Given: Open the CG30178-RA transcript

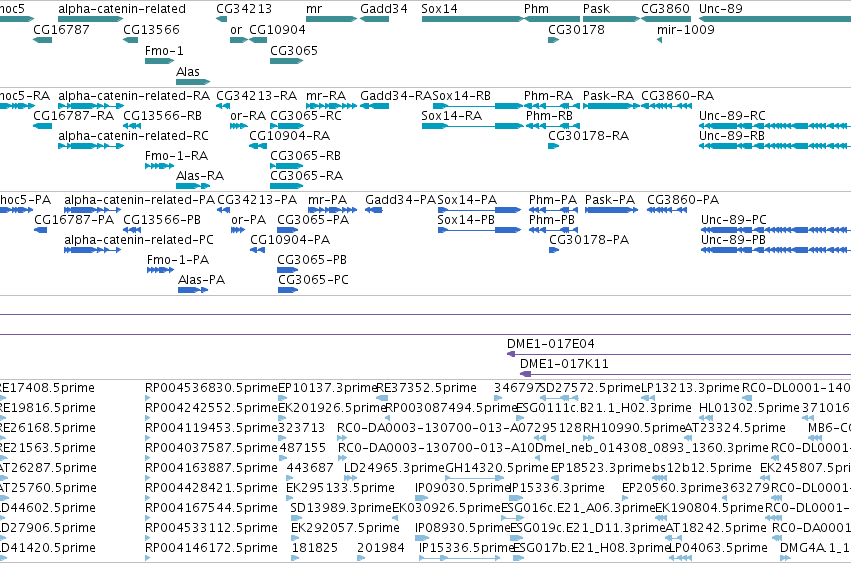Looking at the screenshot, I should pyautogui.click(x=554, y=146).
